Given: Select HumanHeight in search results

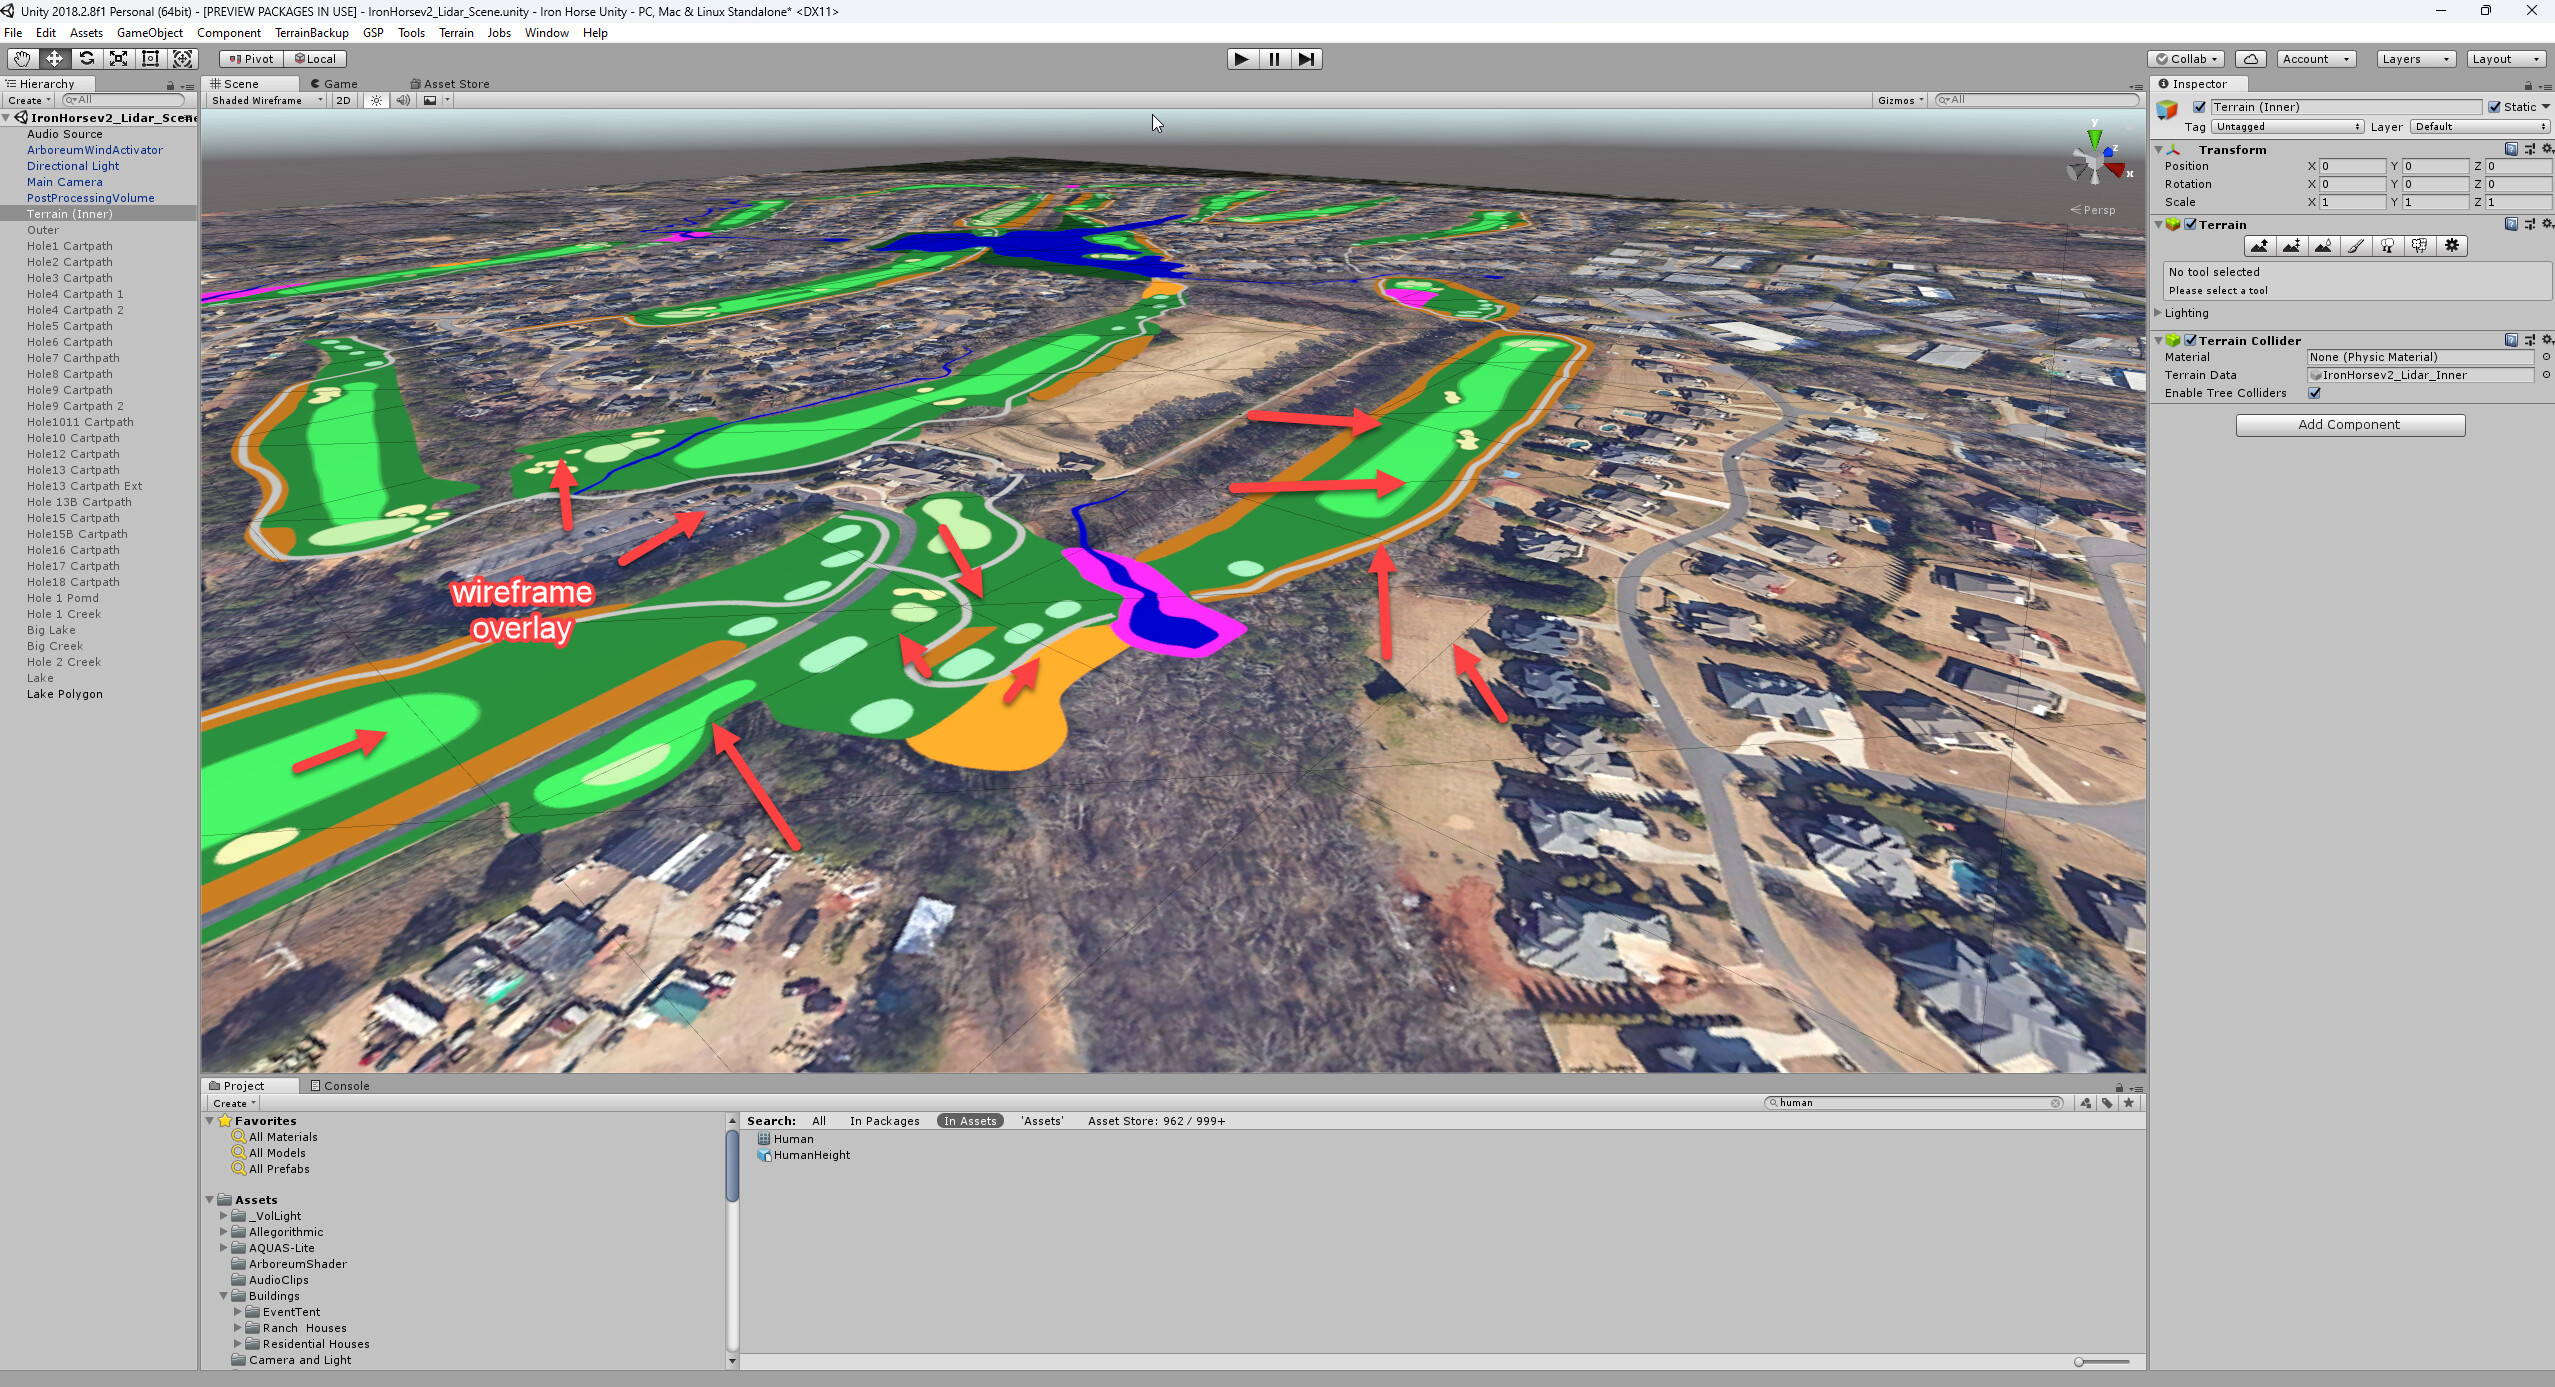Looking at the screenshot, I should (x=811, y=1154).
